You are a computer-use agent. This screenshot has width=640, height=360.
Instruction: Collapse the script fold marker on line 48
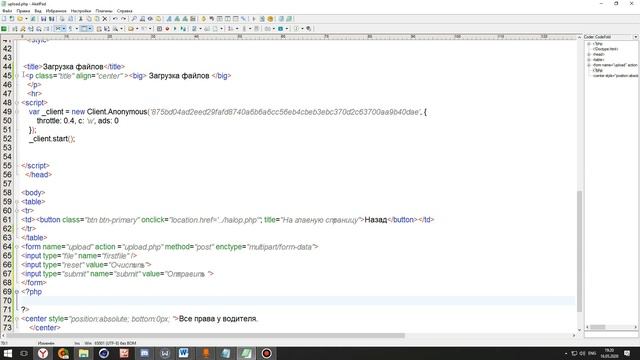(17, 102)
